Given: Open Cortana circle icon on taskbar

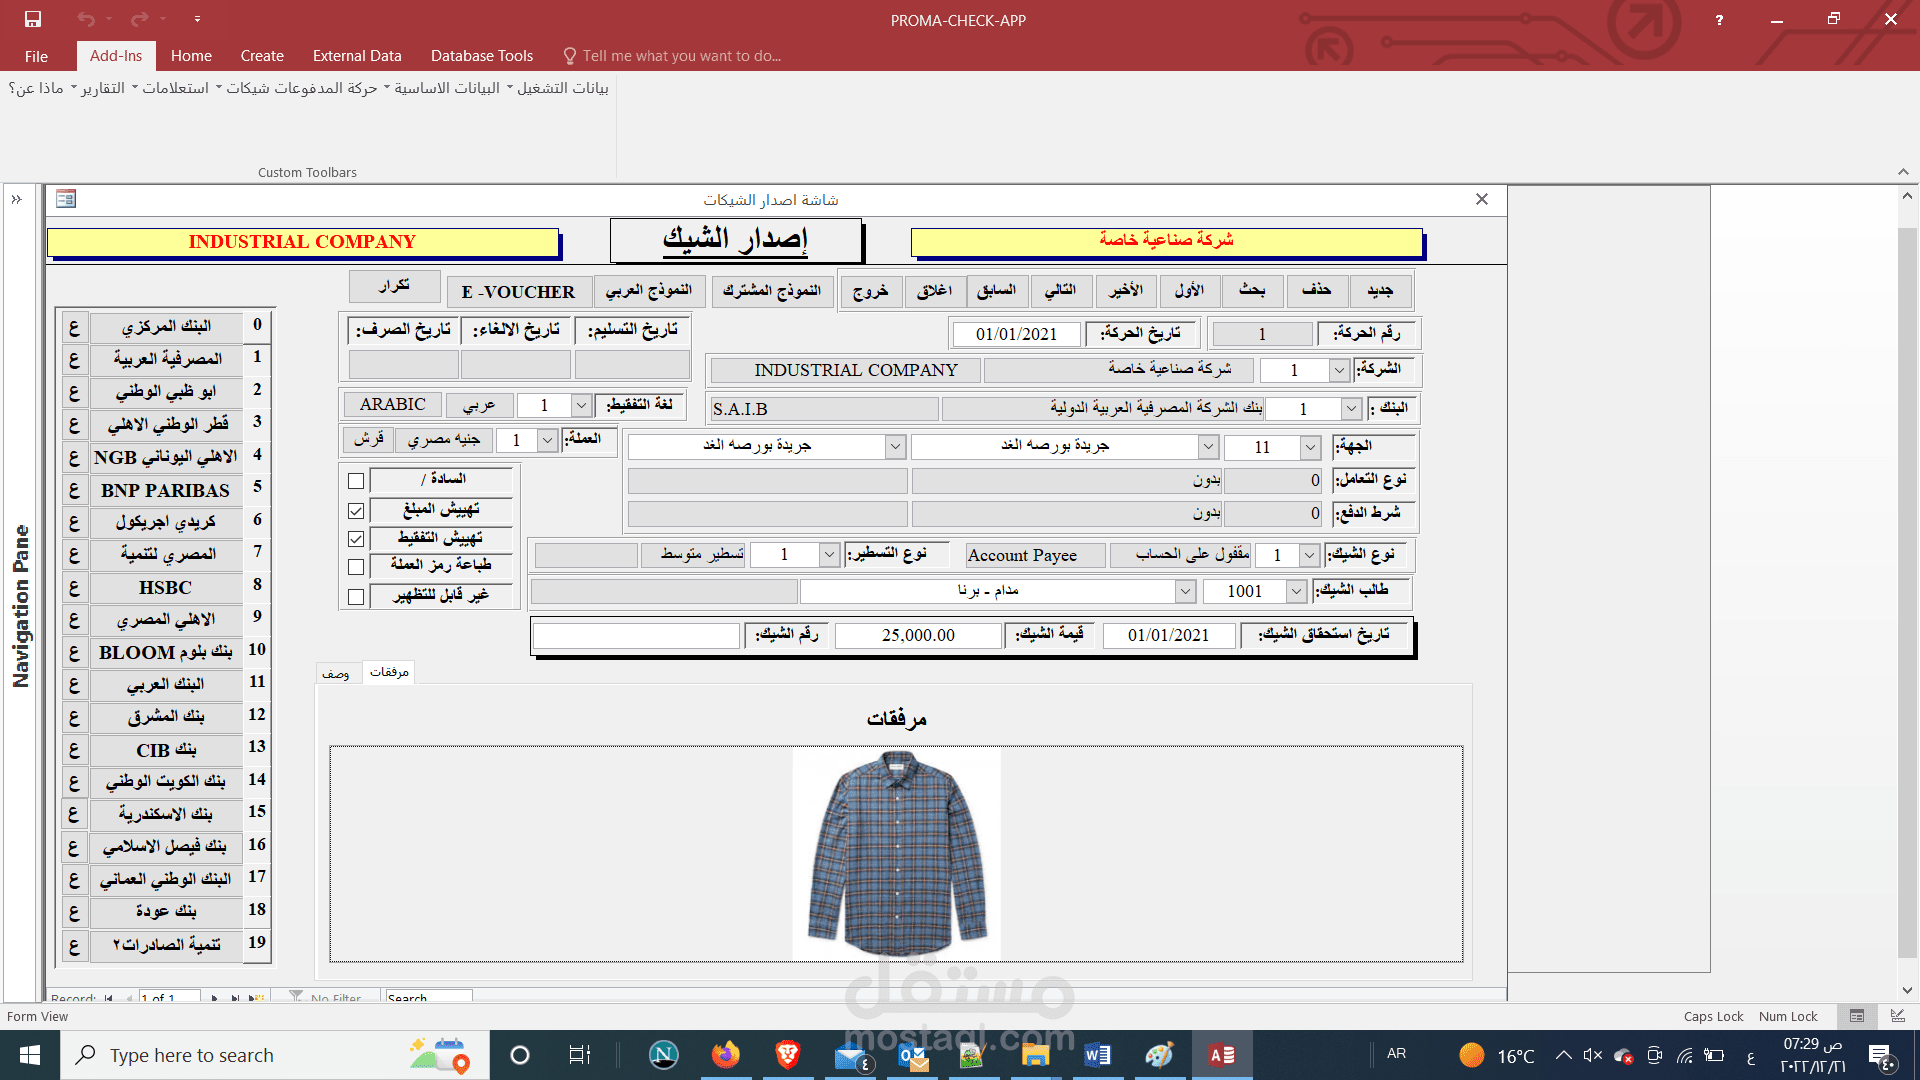Looking at the screenshot, I should [520, 1055].
